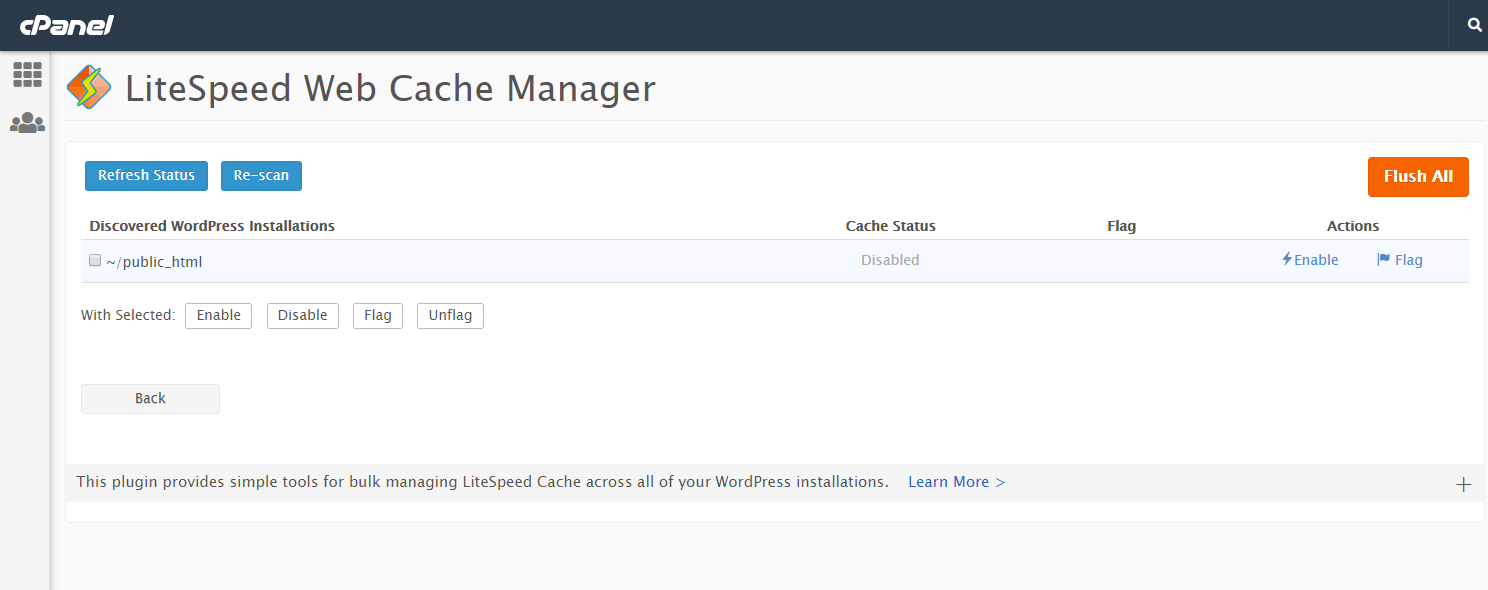This screenshot has height=590, width=1488.
Task: Click the Unflag button
Action: (x=450, y=315)
